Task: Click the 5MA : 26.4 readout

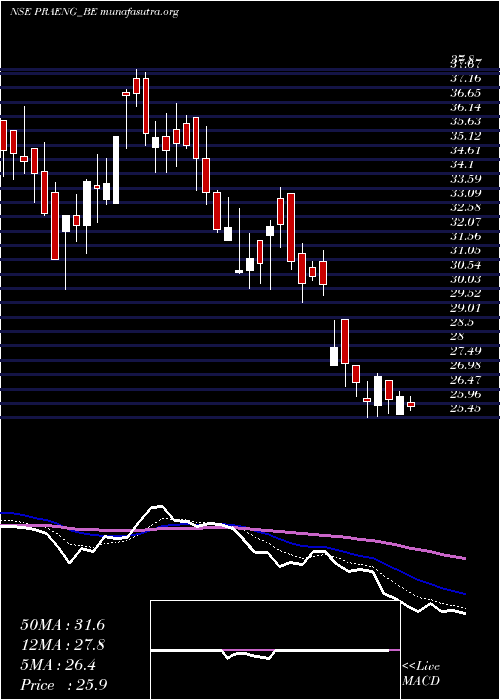Action: 58,665
